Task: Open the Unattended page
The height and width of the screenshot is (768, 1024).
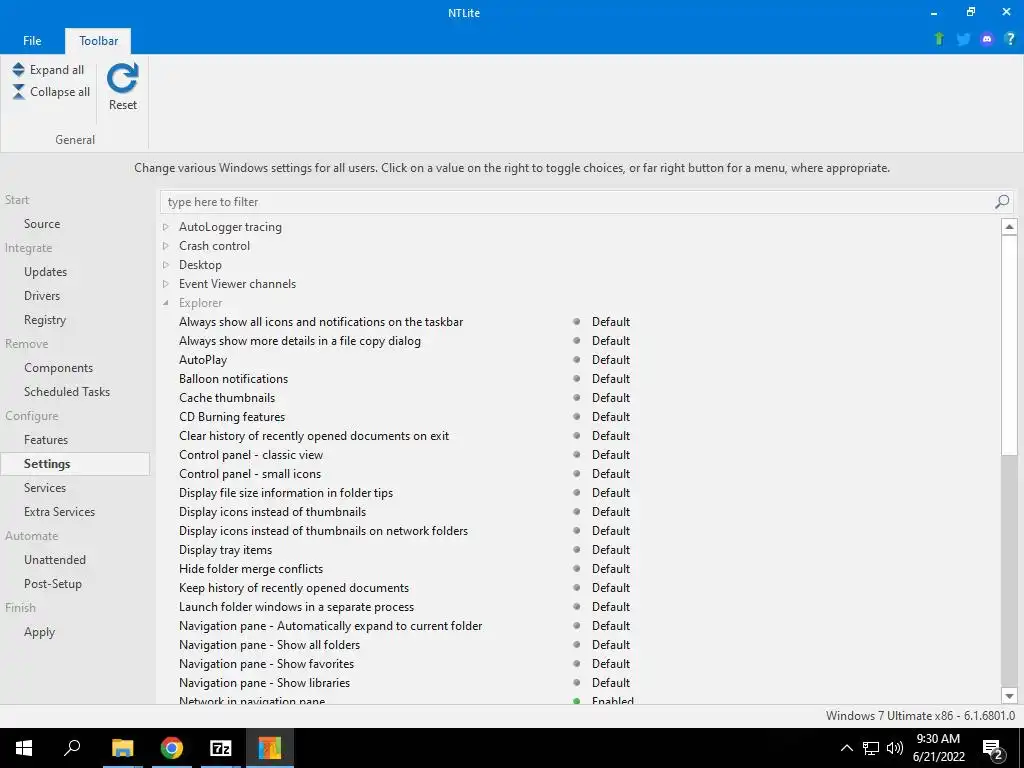Action: point(55,560)
